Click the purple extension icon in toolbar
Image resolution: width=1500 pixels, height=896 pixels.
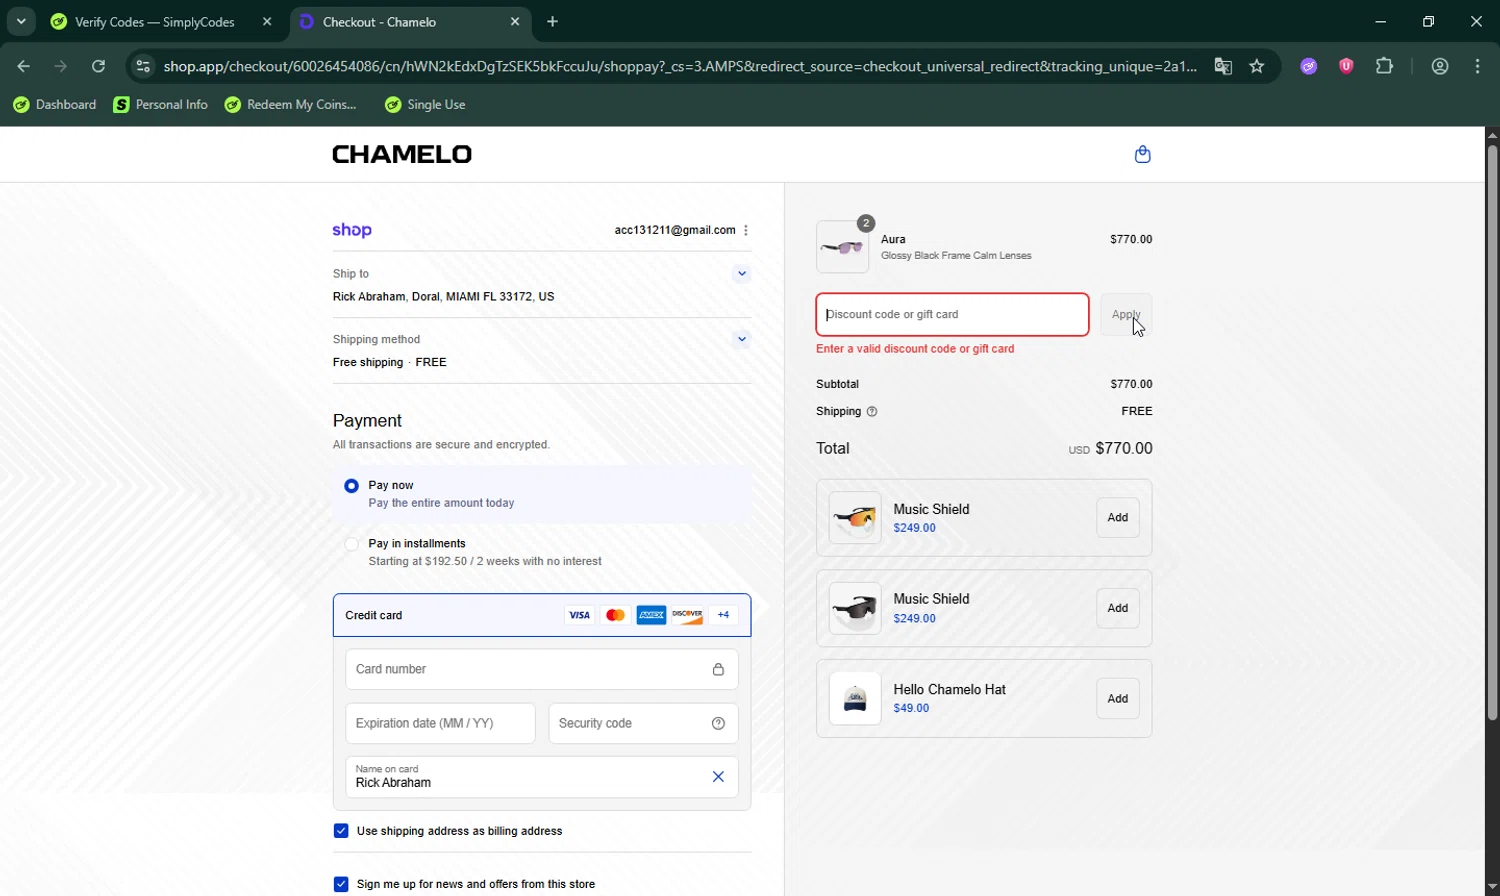coord(1309,66)
